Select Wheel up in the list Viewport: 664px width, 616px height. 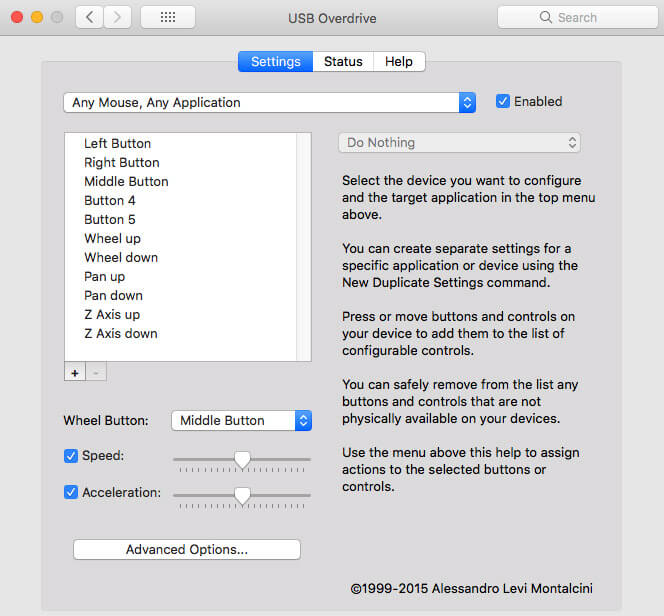181,239
